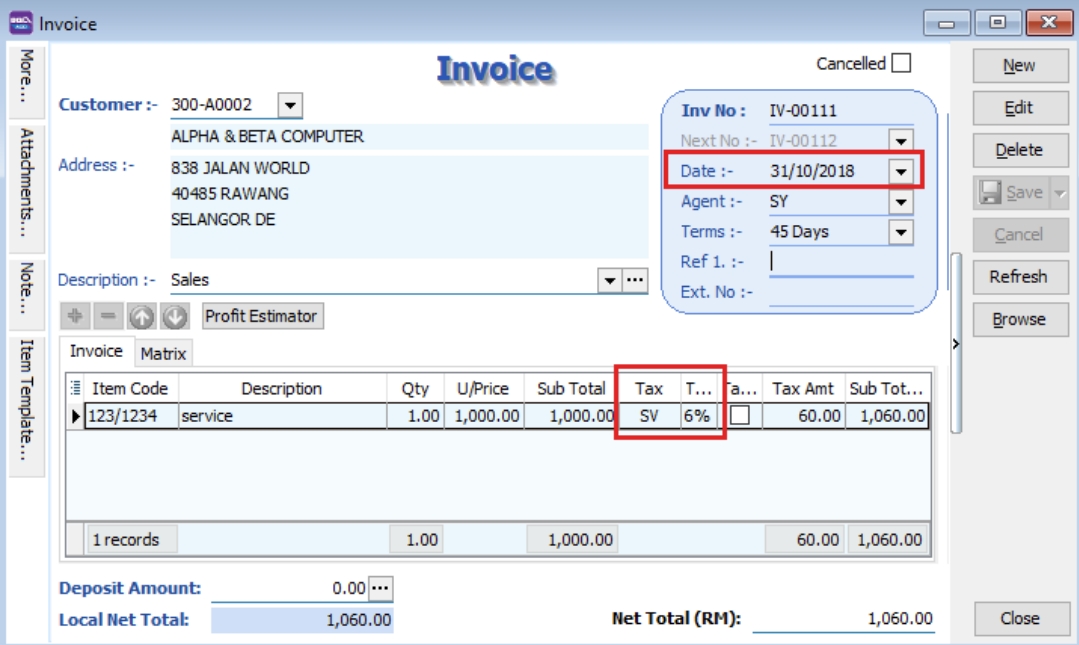This screenshot has width=1079, height=645.
Task: Open the Agent dropdown list
Action: (x=901, y=202)
